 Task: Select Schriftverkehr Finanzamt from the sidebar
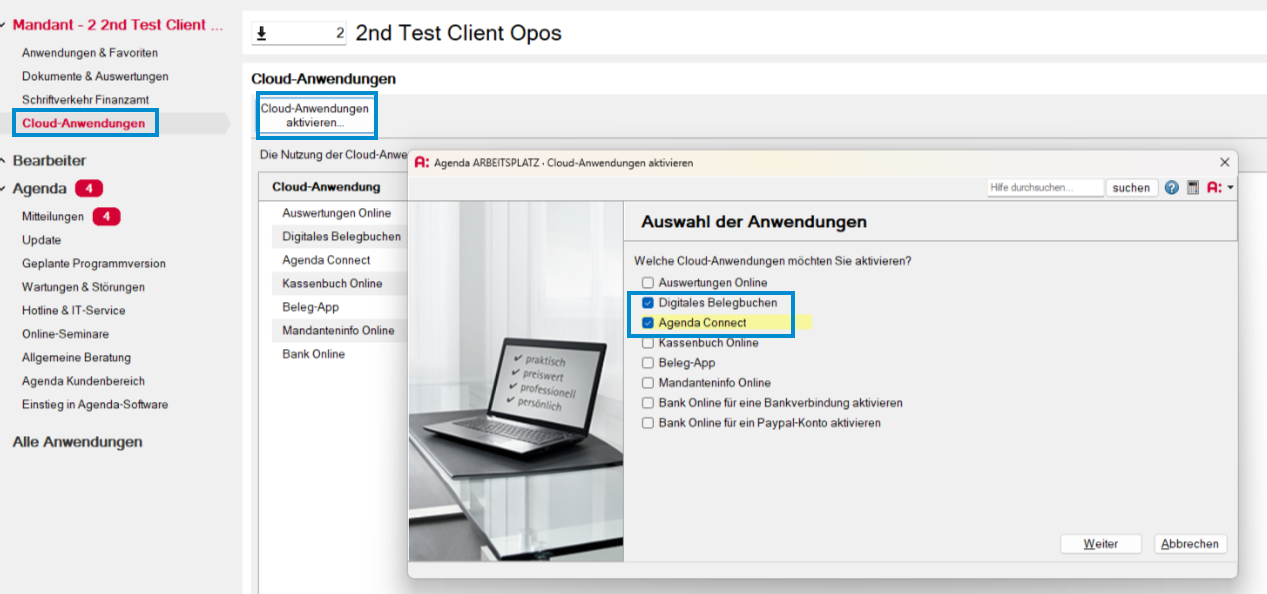(x=88, y=100)
